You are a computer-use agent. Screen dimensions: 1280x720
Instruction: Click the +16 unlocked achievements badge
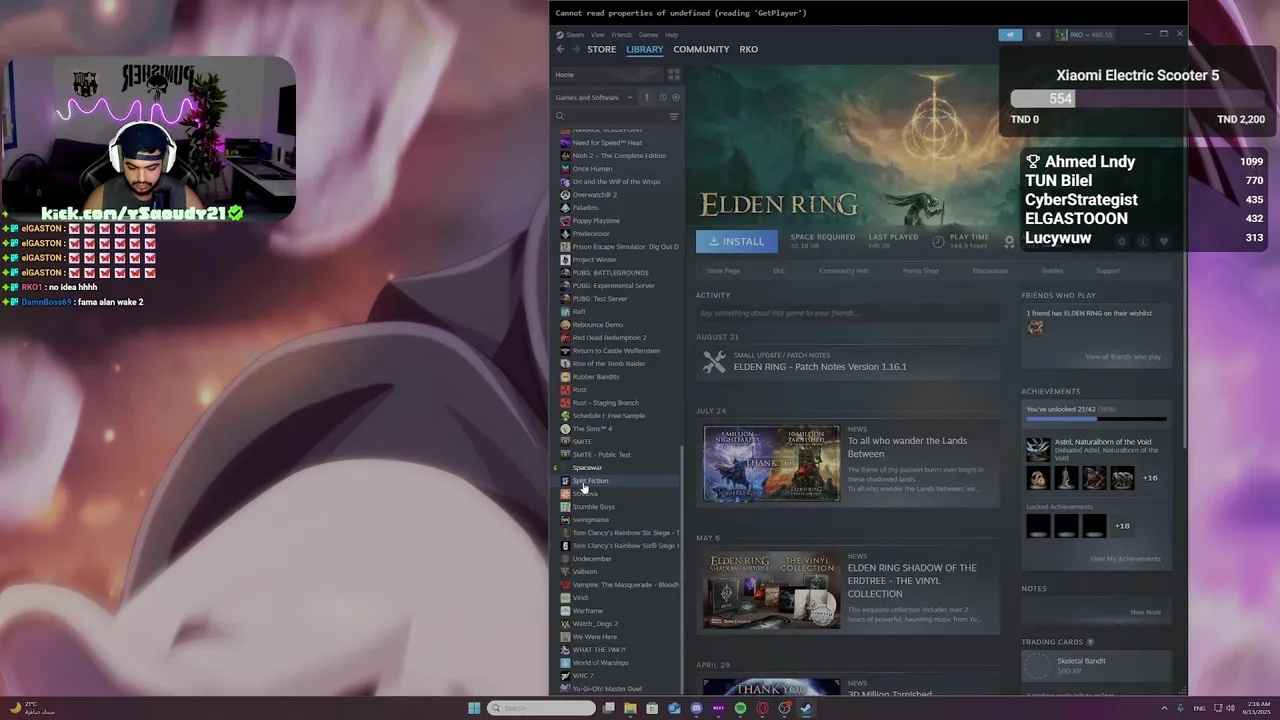point(1150,478)
